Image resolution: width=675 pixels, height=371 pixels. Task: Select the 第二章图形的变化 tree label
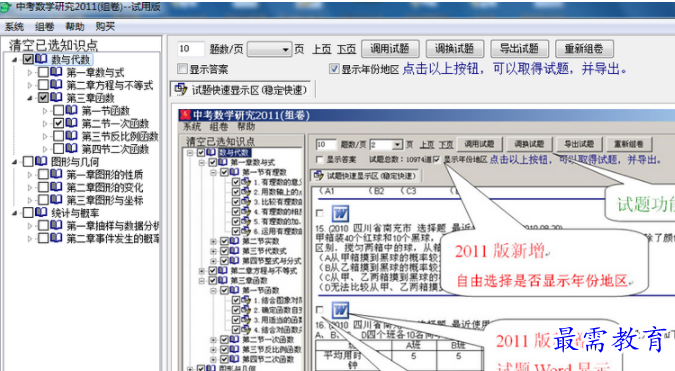pos(105,187)
